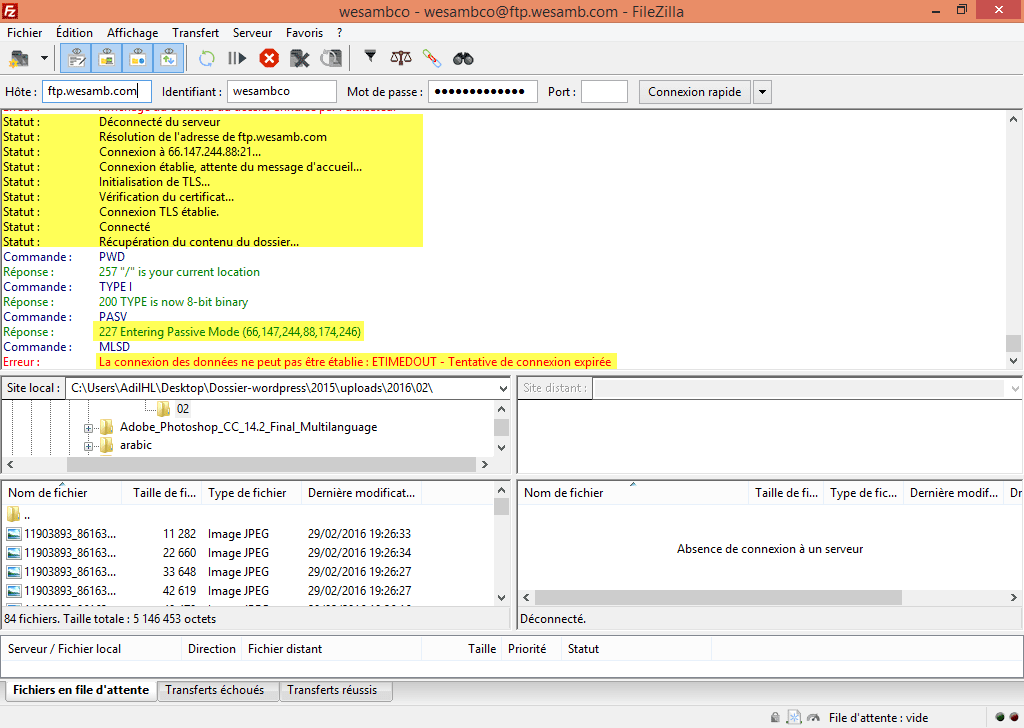Sort local files by Dernière modification column
This screenshot has height=728, width=1024.
[362, 493]
